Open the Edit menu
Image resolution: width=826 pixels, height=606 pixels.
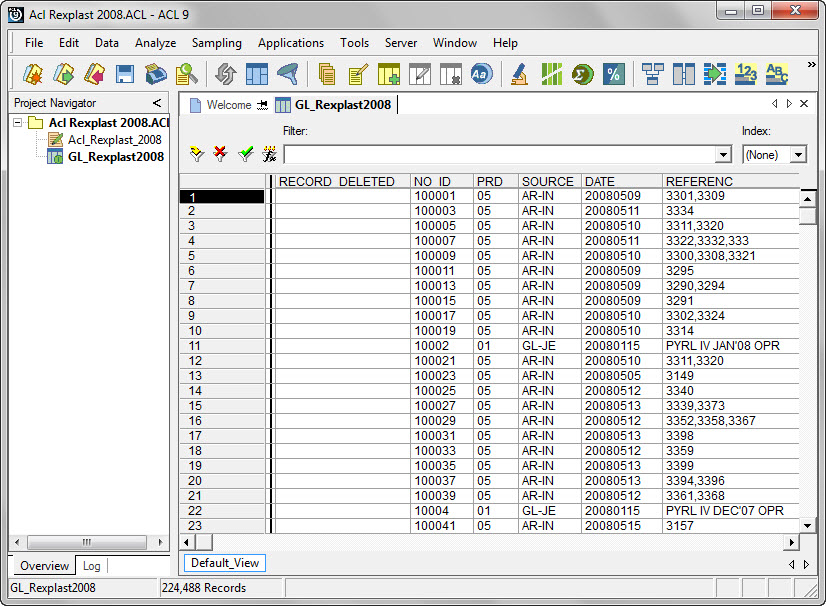click(68, 43)
